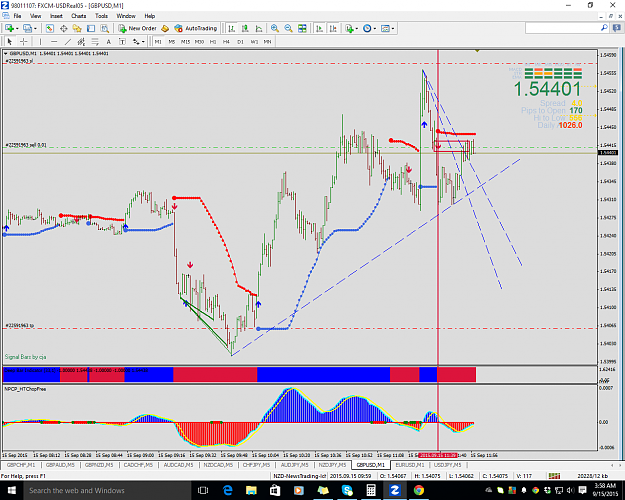The image size is (625, 500).
Task: Draw Fibonacci retracement
Action: pos(95,41)
